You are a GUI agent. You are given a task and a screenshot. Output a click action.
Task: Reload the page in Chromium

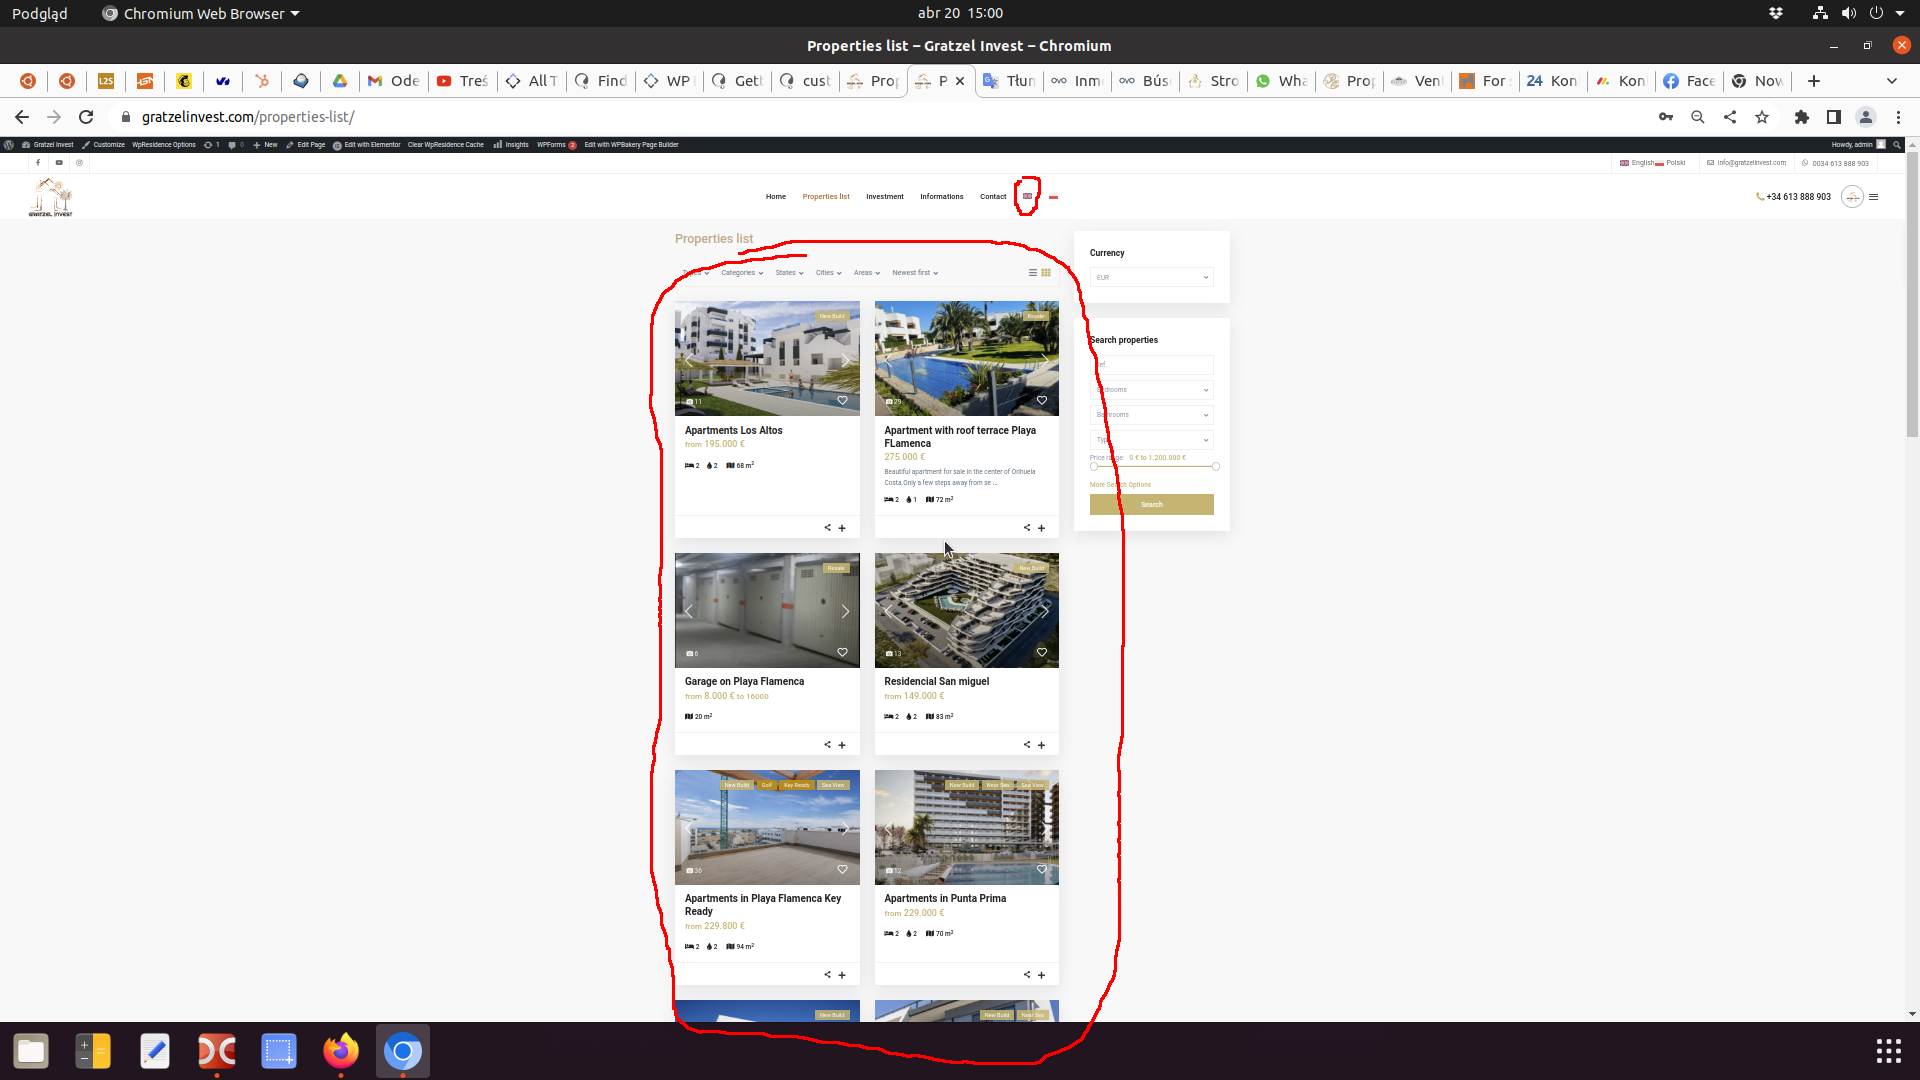[86, 117]
